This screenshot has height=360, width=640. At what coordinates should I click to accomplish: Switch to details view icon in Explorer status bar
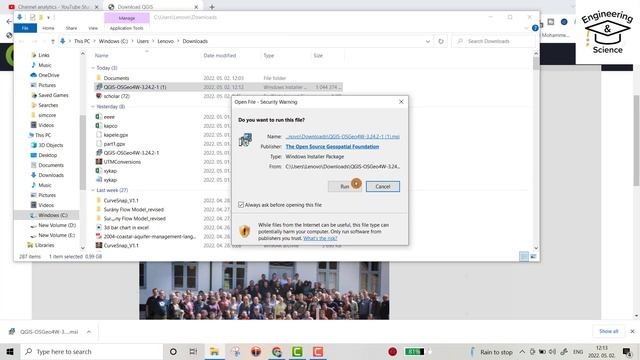tap(524, 256)
